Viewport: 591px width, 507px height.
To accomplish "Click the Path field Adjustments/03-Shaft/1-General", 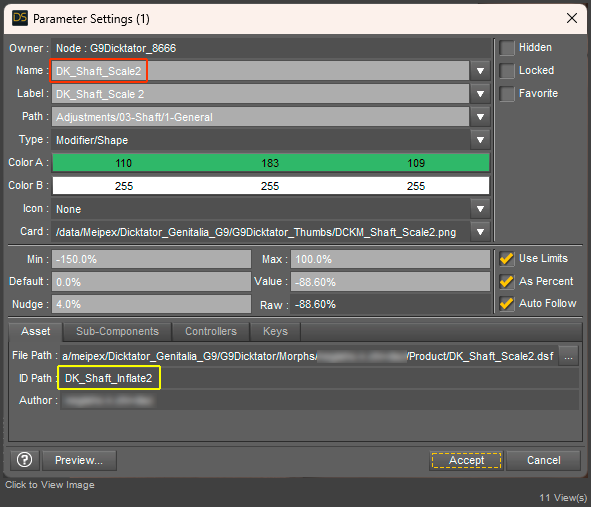I will 260,117.
